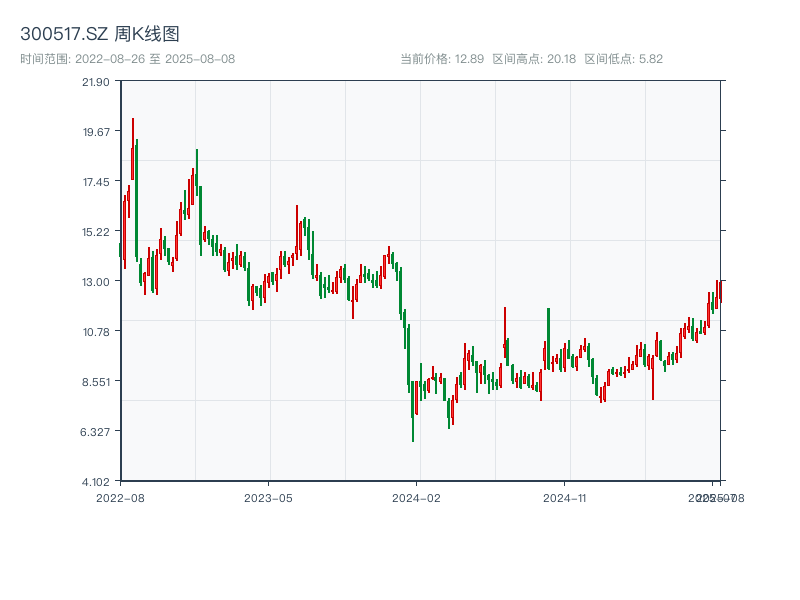Click the 21.90 price axis label

[x=96, y=81]
